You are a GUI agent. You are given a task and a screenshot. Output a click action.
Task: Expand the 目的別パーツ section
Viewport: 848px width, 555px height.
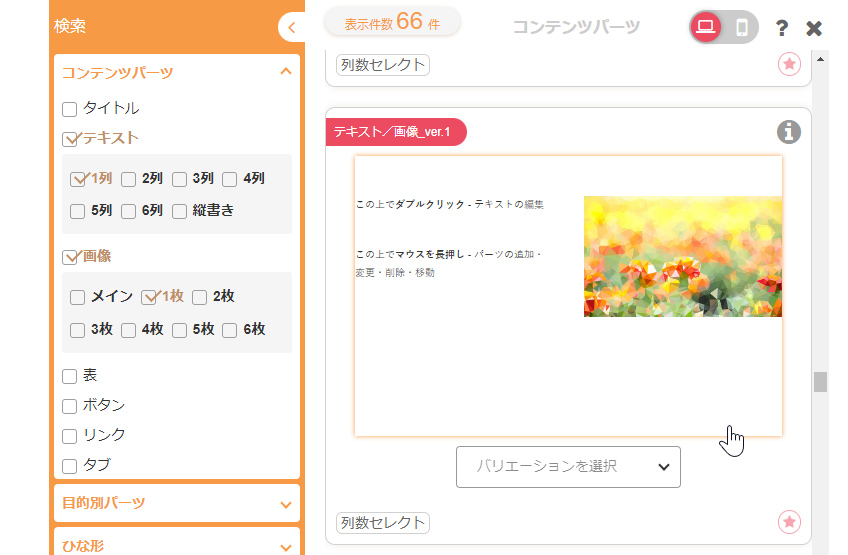(286, 503)
